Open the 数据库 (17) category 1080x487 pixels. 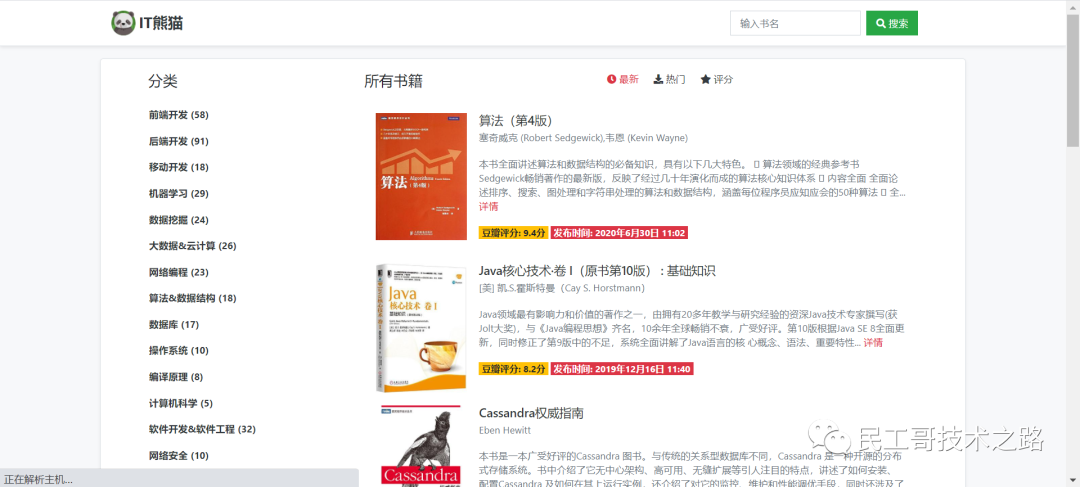coord(174,324)
